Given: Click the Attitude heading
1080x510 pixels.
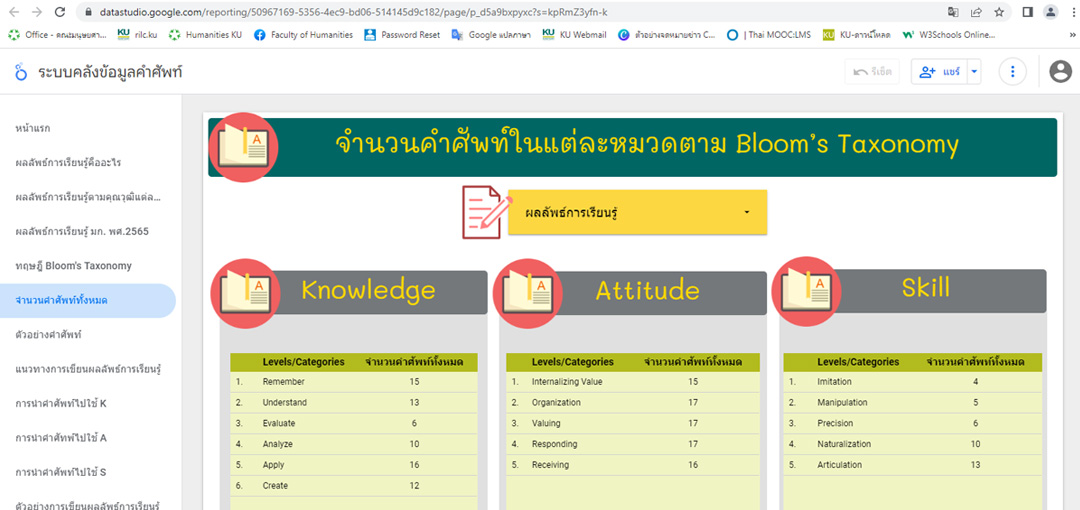Looking at the screenshot, I should (647, 290).
